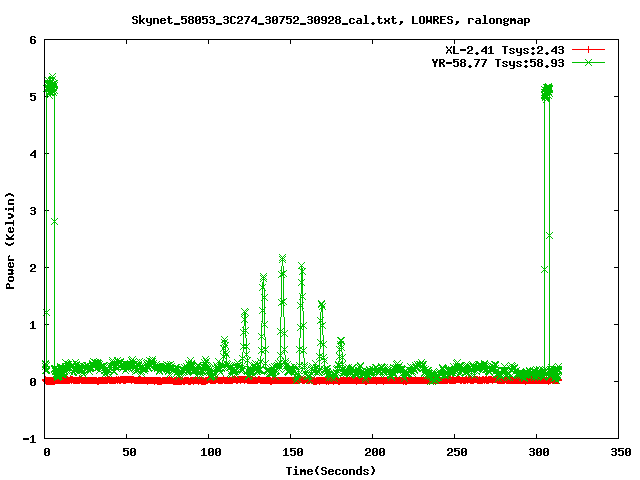This screenshot has height=480, width=640.
Task: Click the legend entry 'XL-2.41 Tsys:2.43'
Action: (504, 50)
